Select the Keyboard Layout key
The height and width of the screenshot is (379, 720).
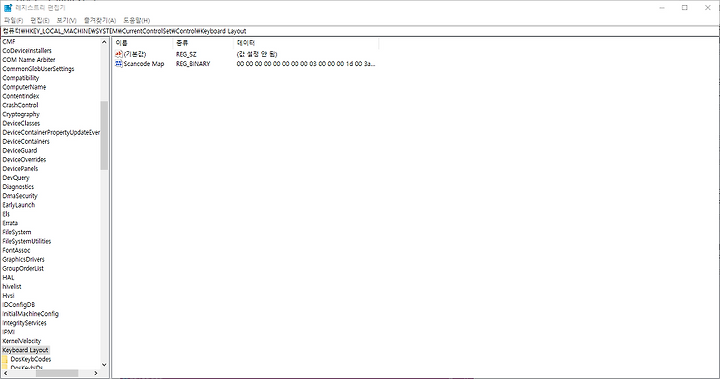pos(25,350)
